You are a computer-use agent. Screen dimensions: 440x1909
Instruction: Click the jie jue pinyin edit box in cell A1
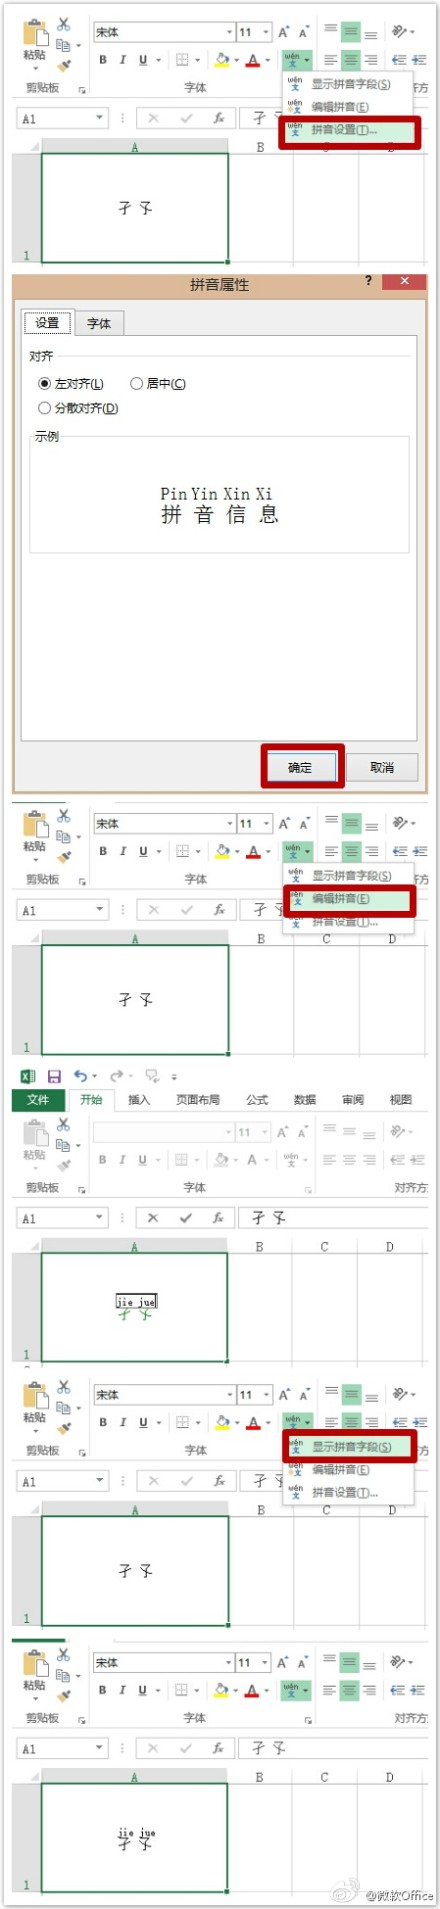(x=136, y=1301)
